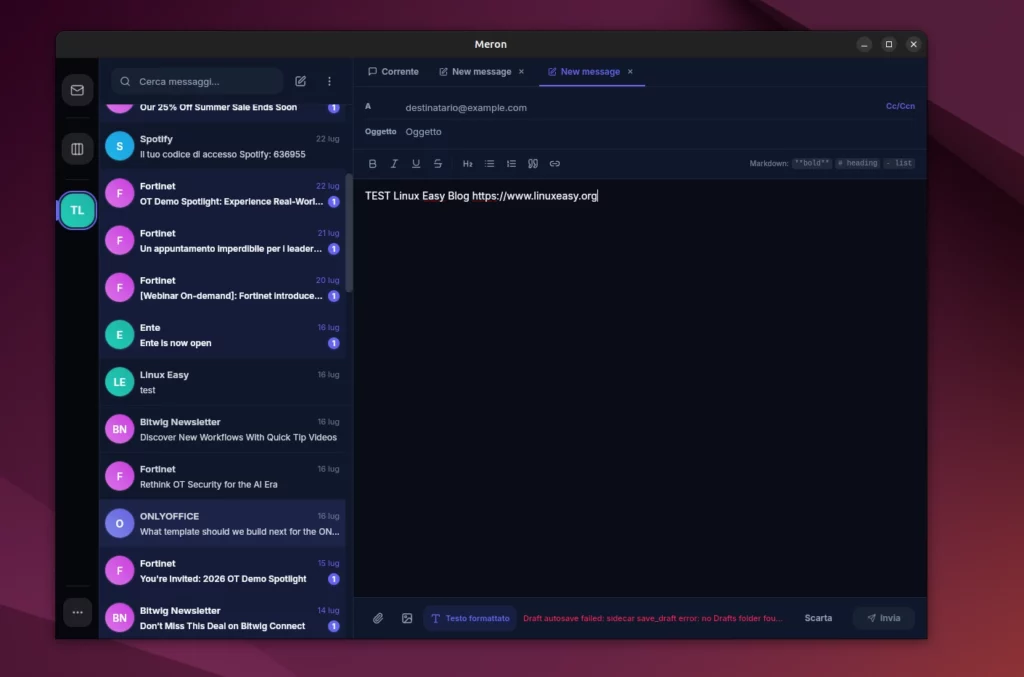The image size is (1024, 677).
Task: Open ONLYOFFICE template message
Action: click(x=223, y=524)
